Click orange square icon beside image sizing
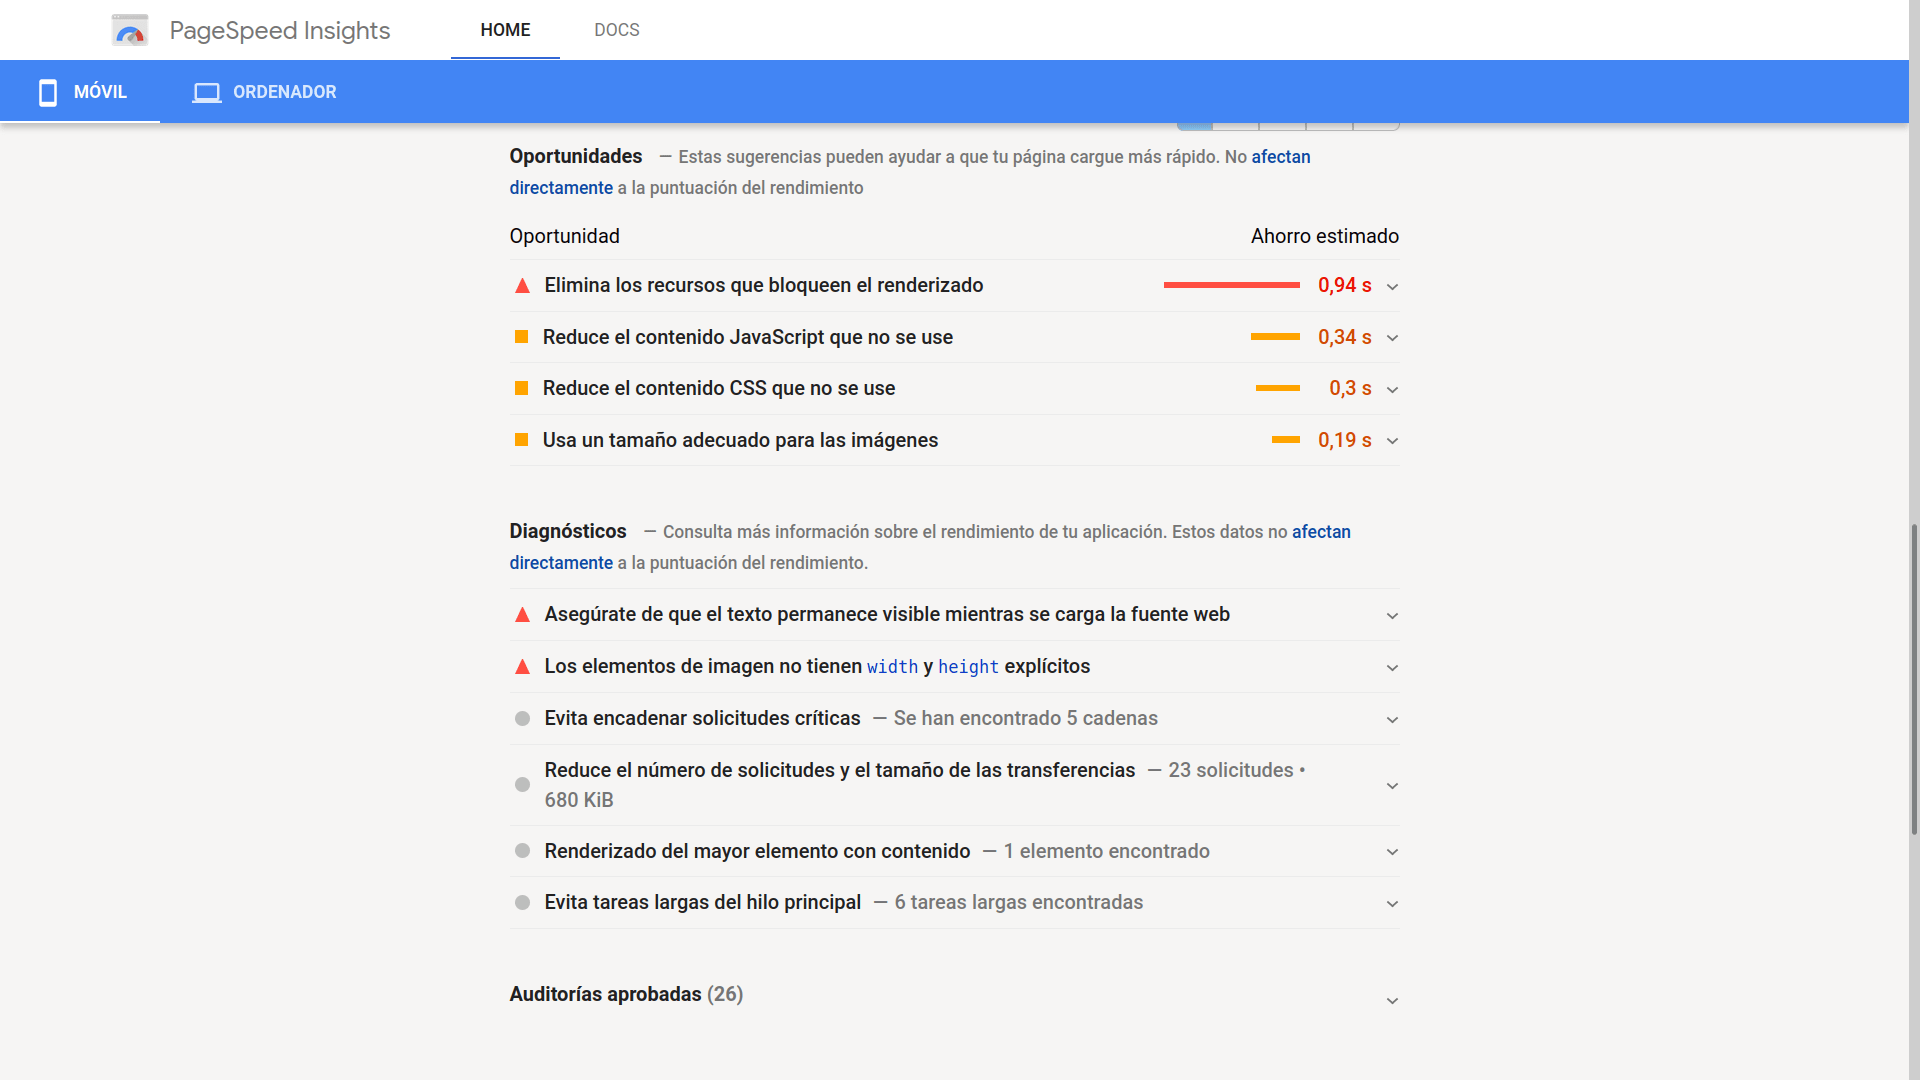 tap(521, 440)
